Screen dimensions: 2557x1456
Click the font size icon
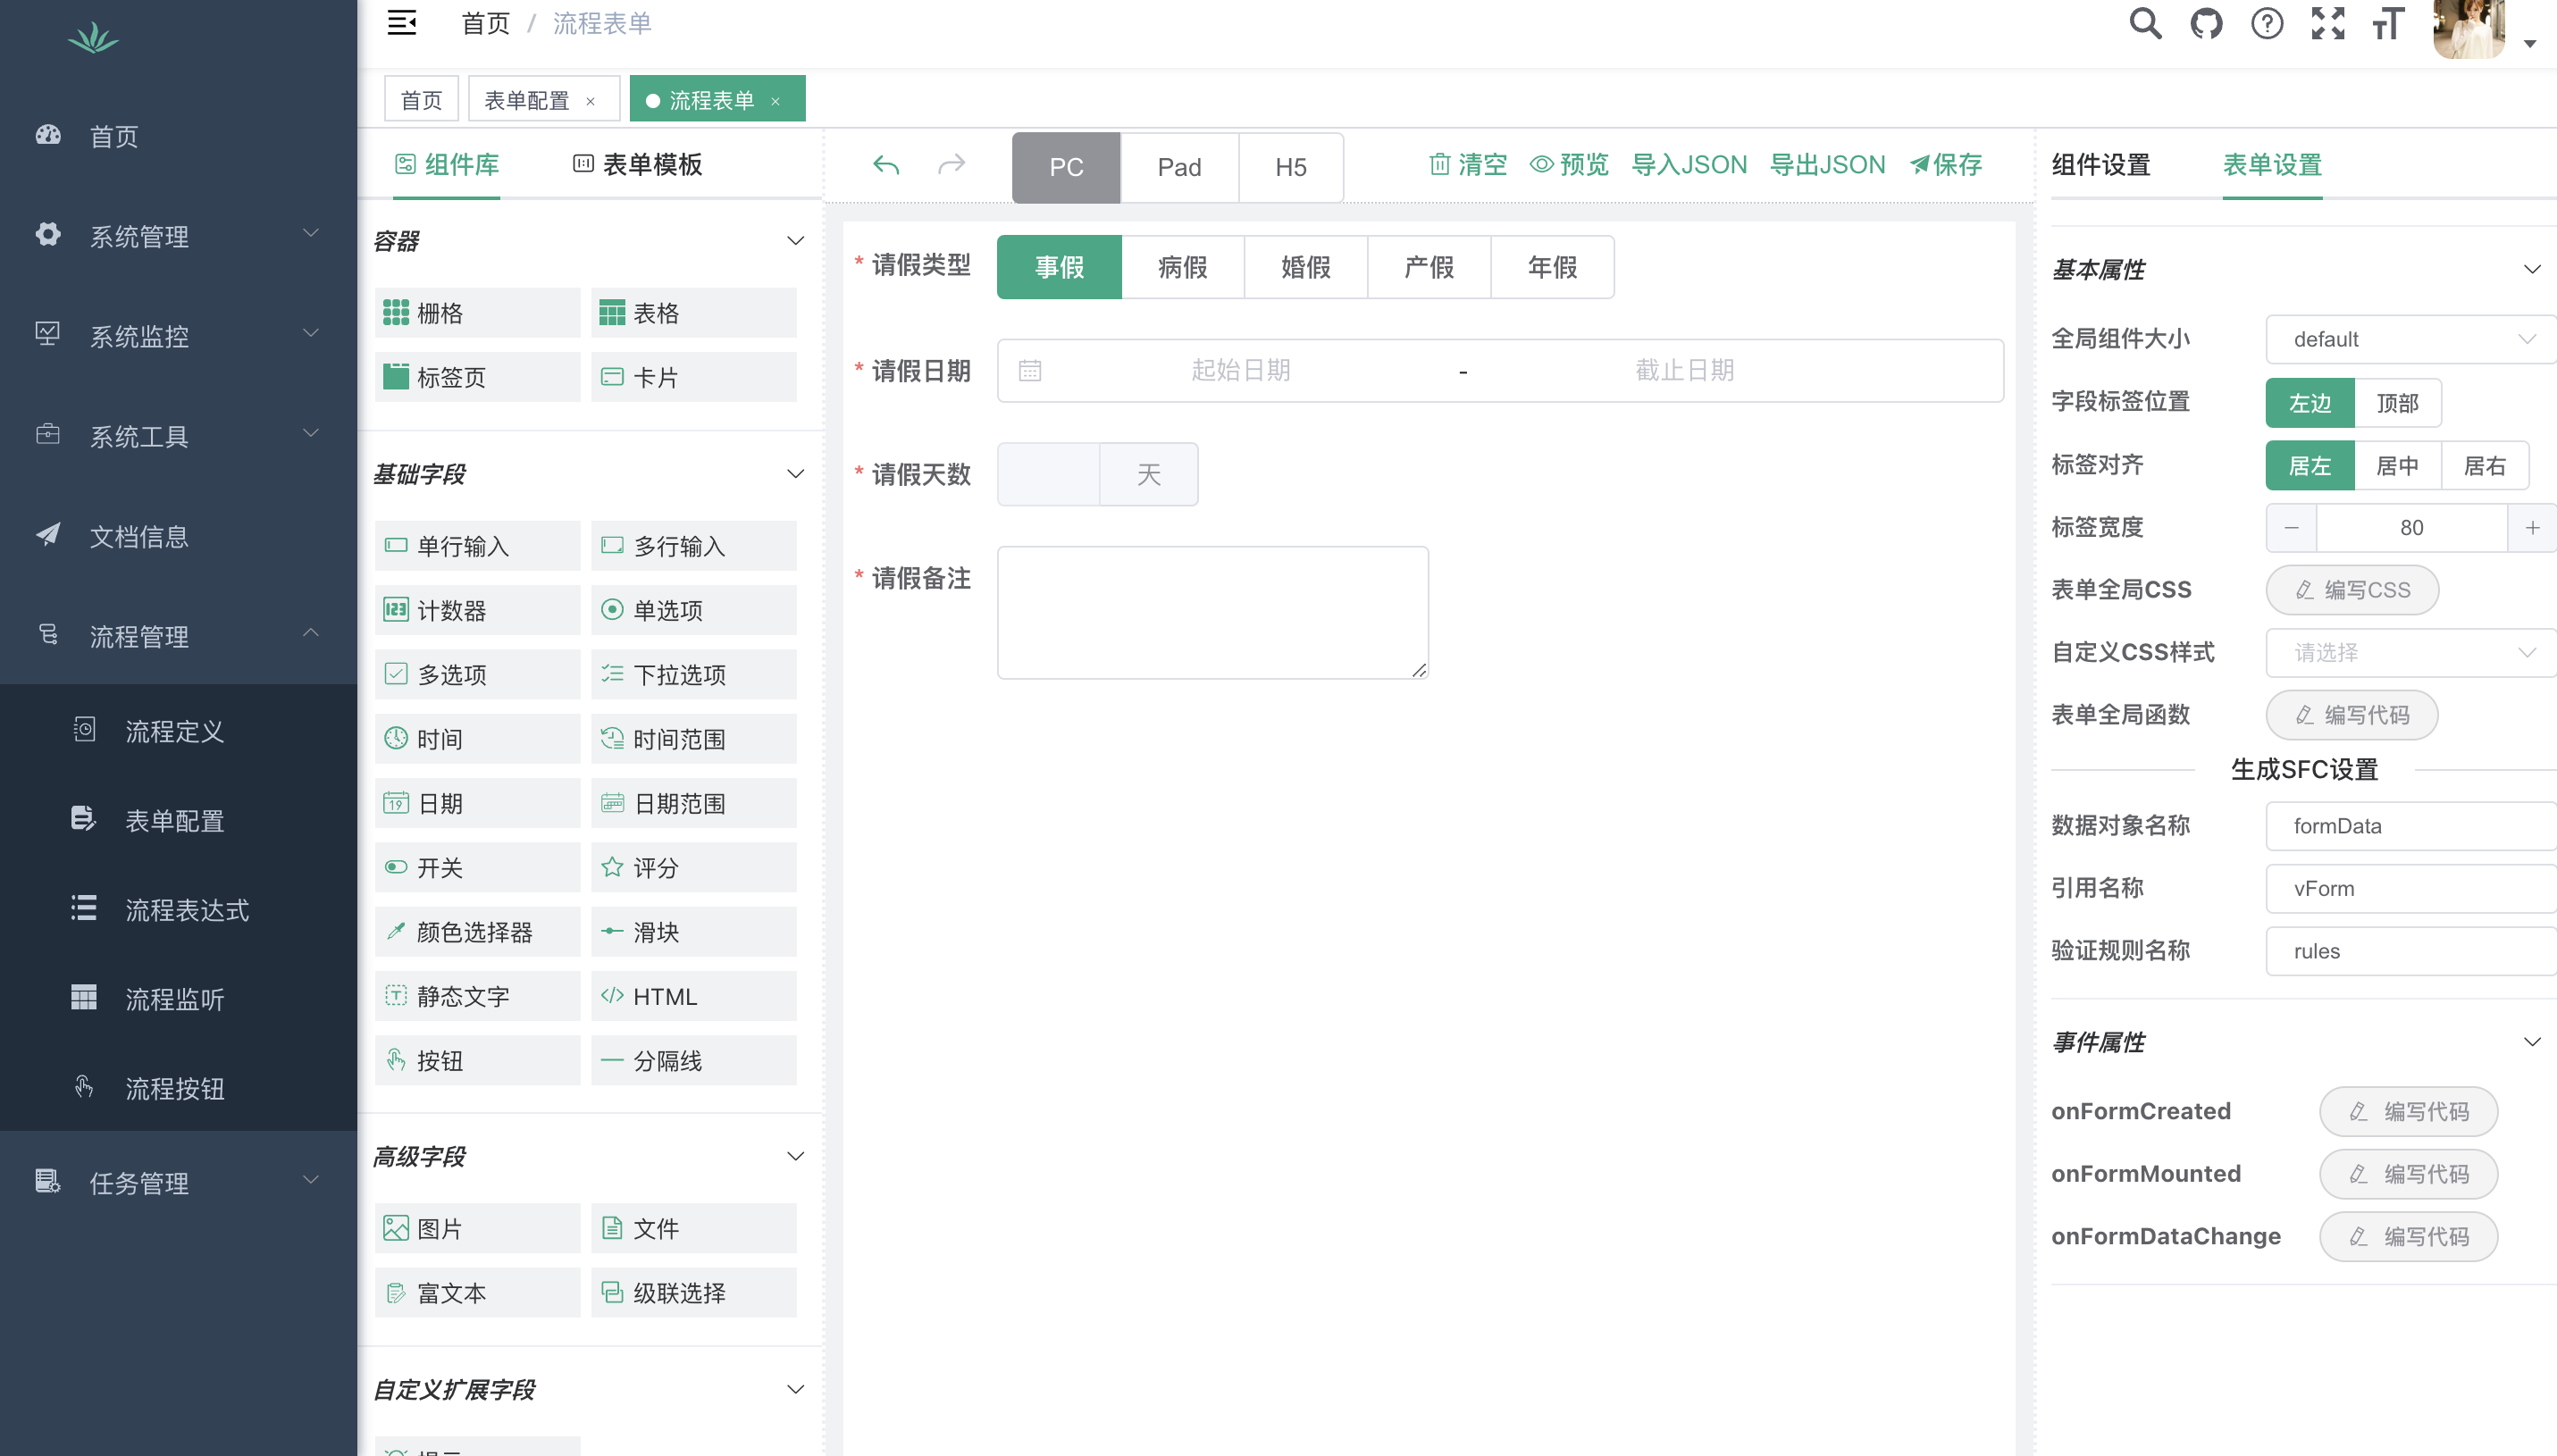2388,24
